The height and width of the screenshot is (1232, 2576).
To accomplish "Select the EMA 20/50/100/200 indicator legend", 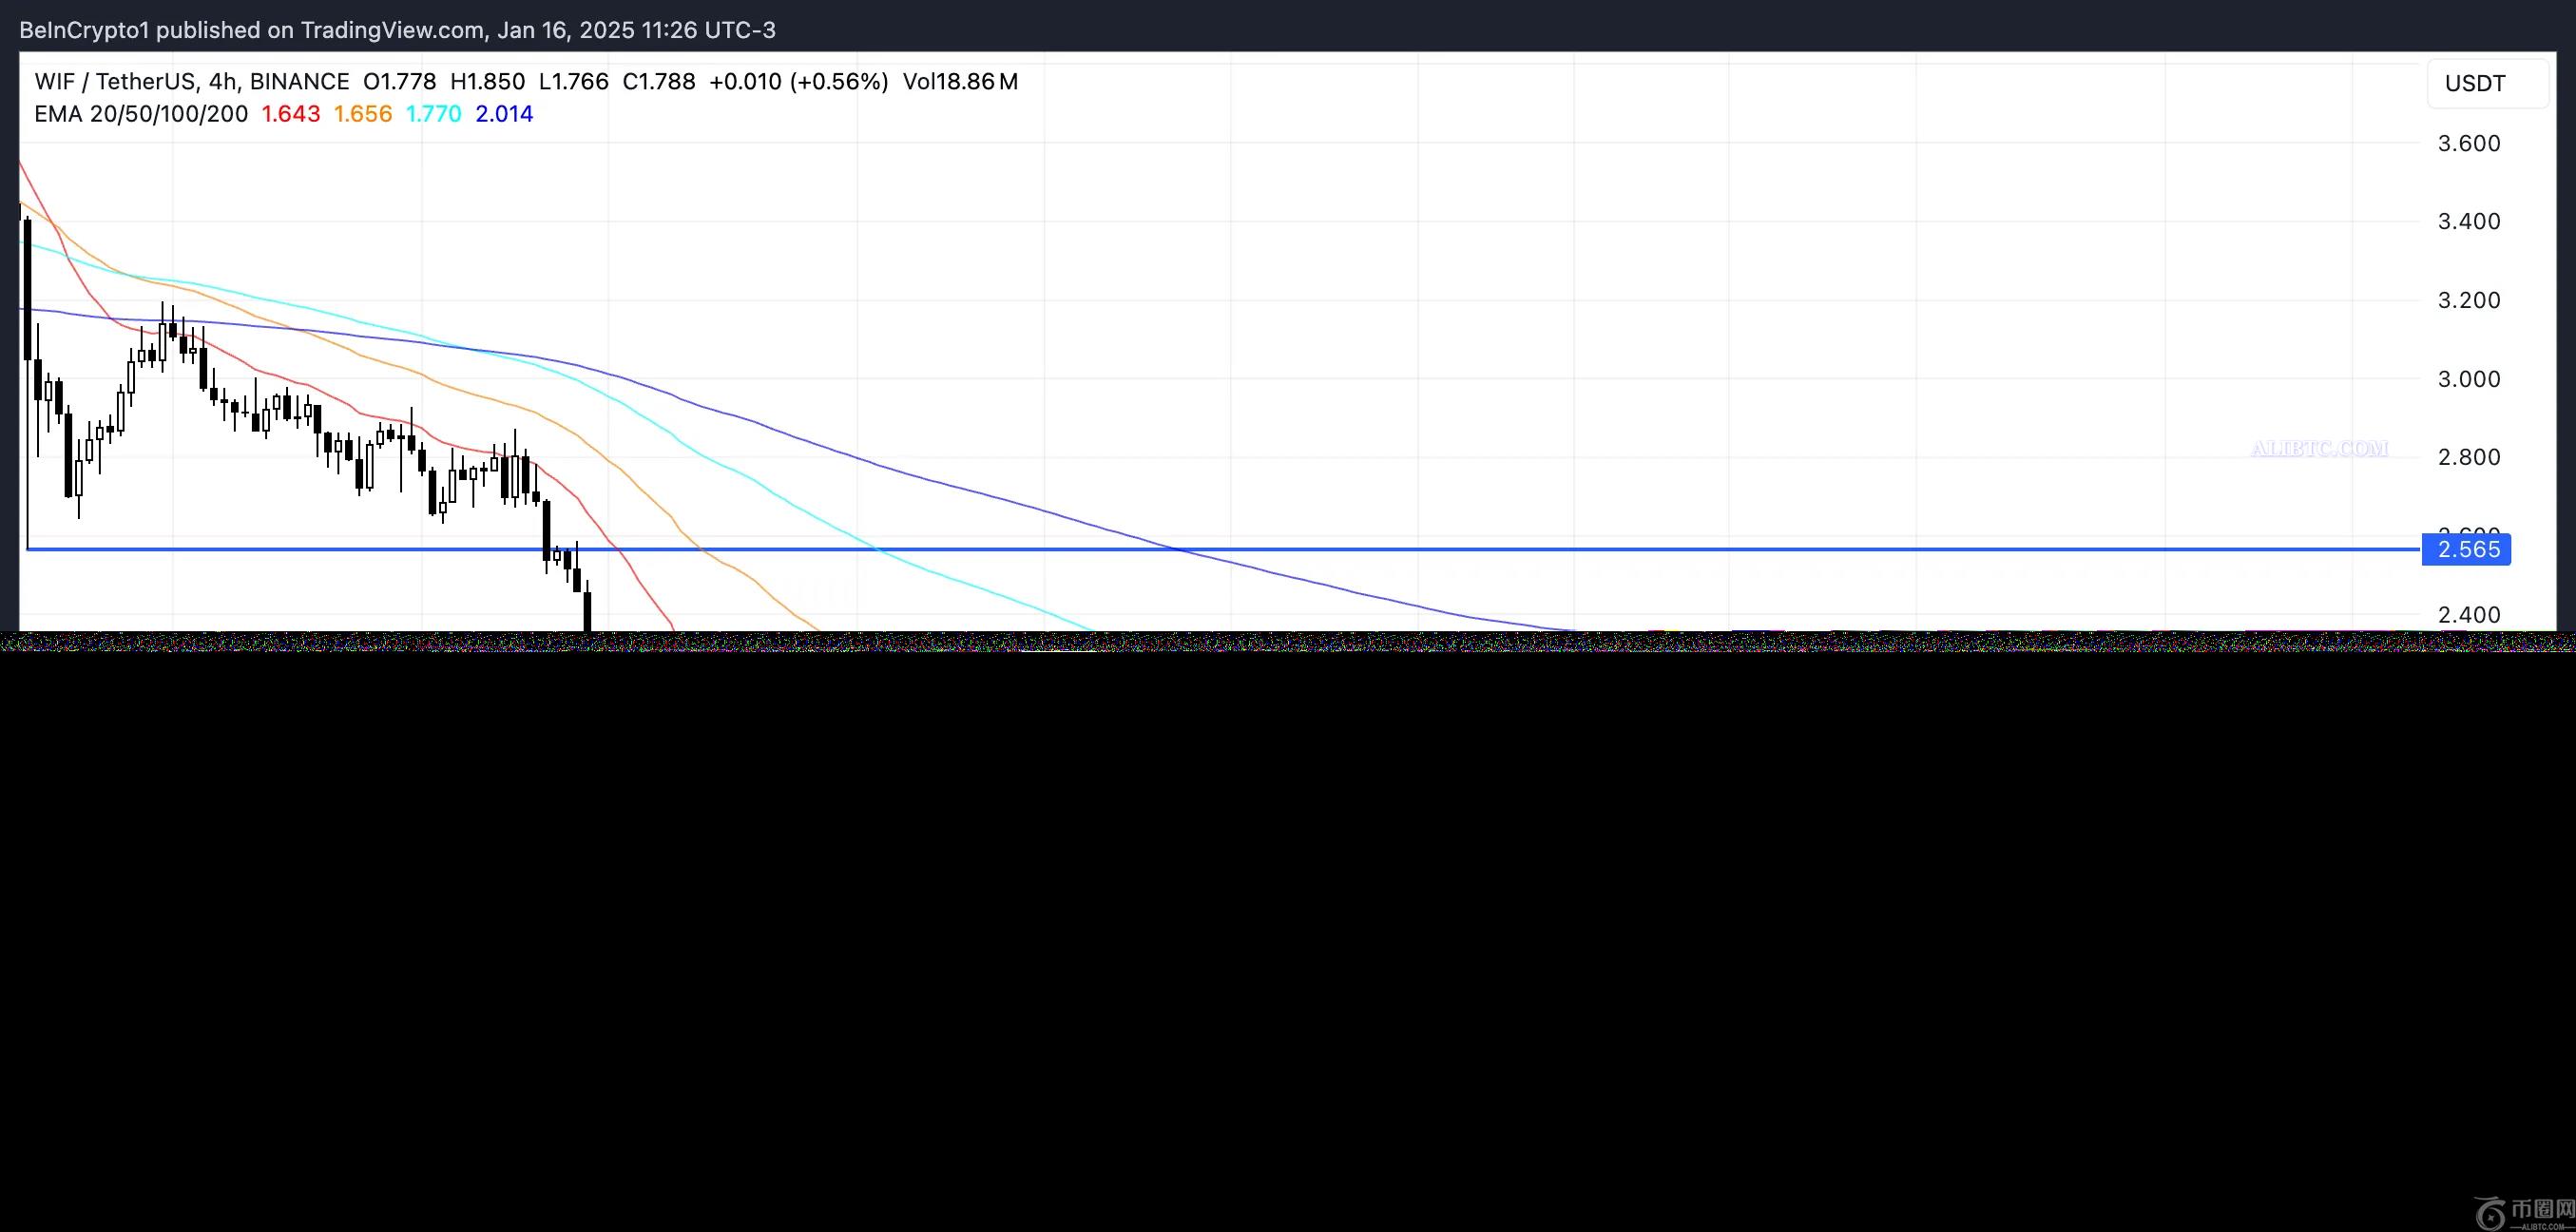I will [141, 114].
